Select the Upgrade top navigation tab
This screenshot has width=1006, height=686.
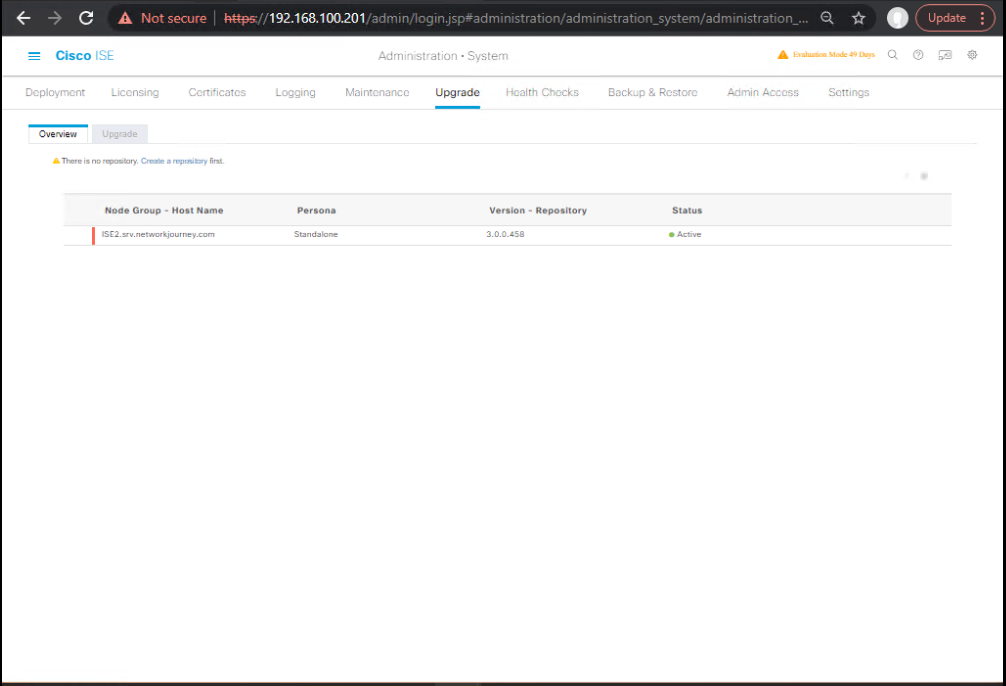pyautogui.click(x=457, y=92)
